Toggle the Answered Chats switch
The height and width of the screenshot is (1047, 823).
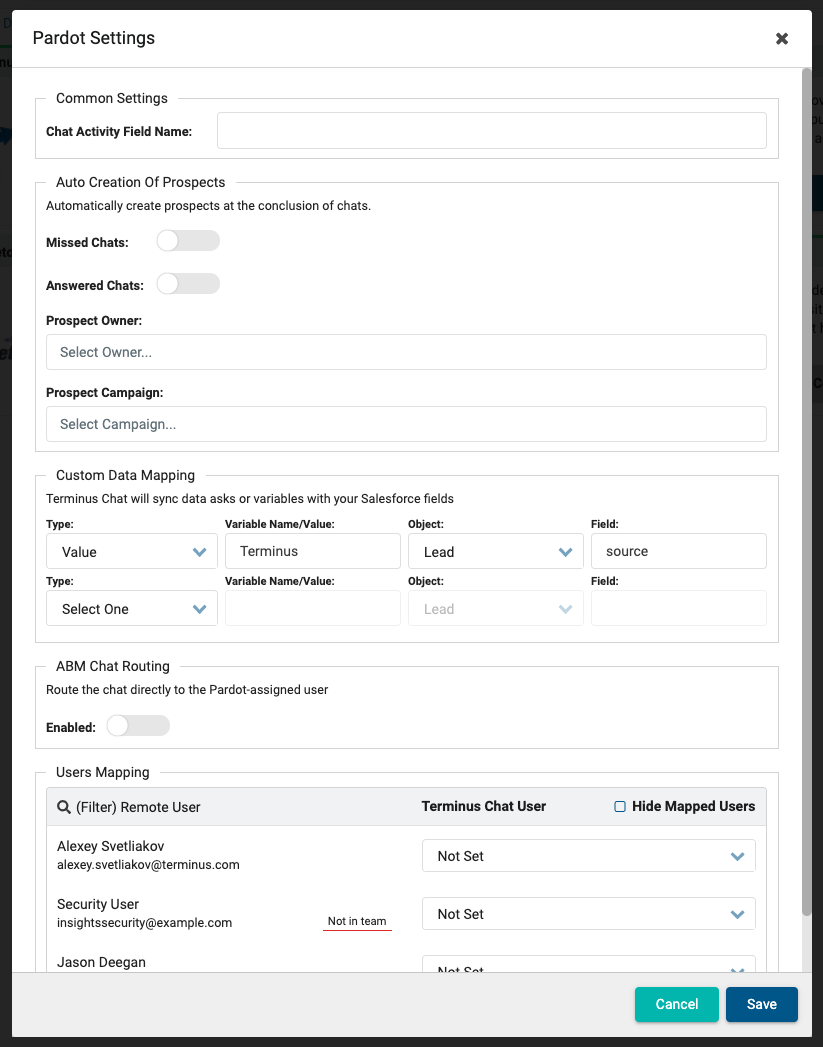[x=188, y=284]
